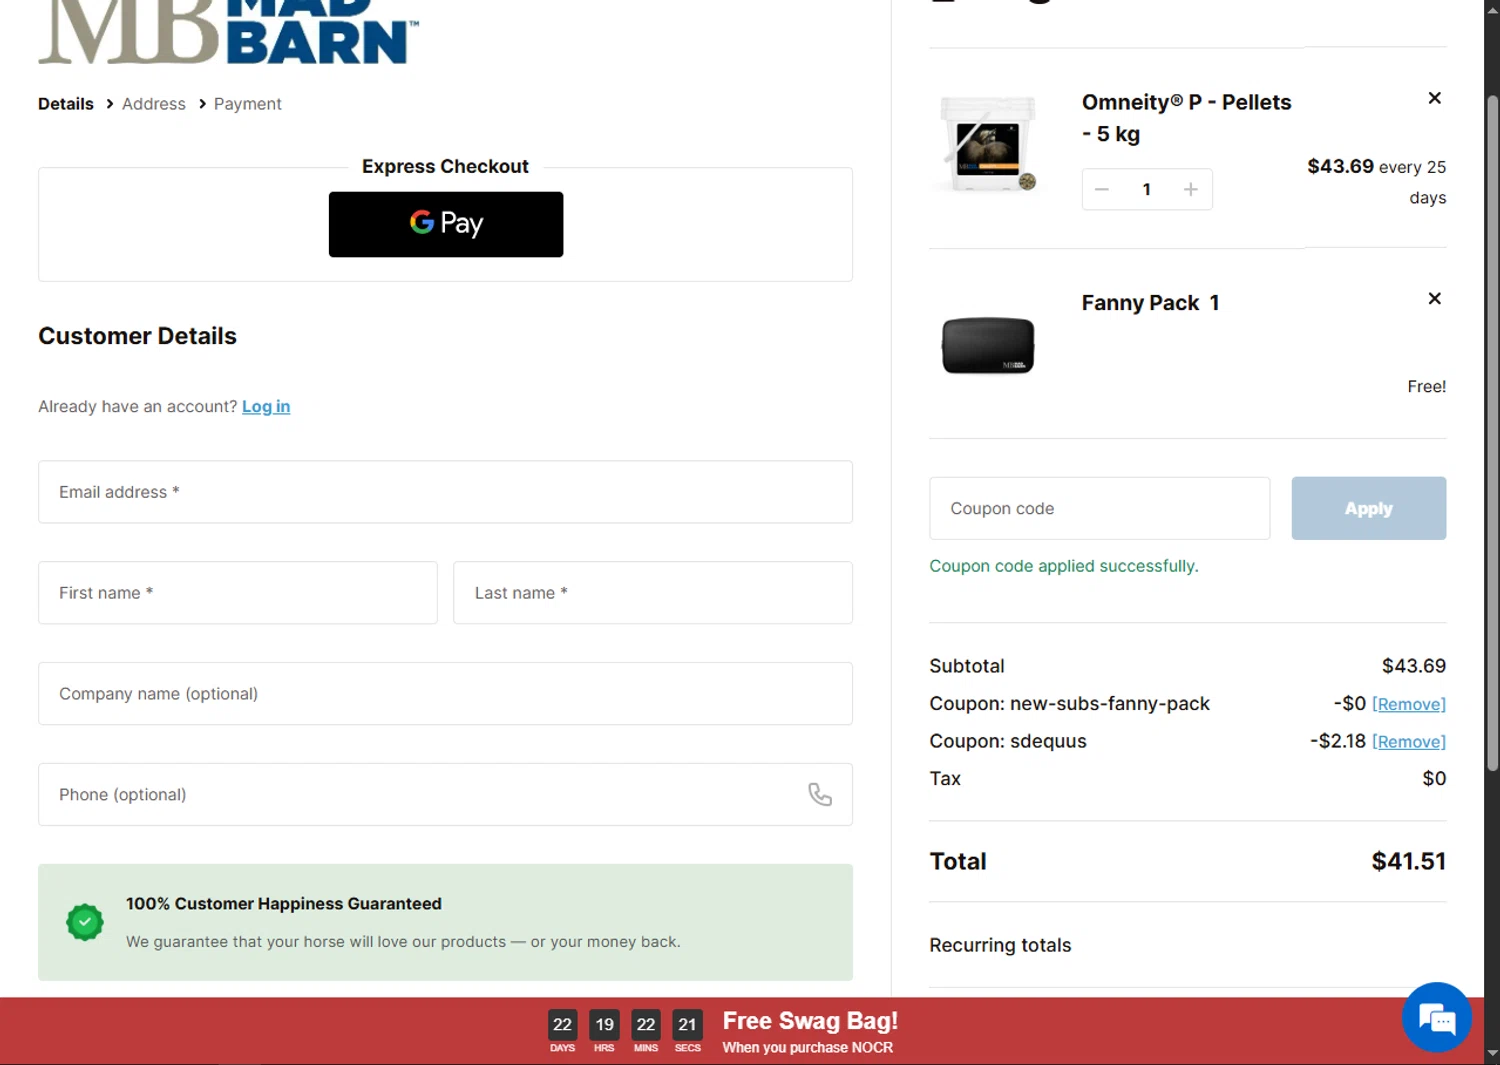Click the green guarantee checkmark badge
This screenshot has width=1500, height=1065.
pyautogui.click(x=85, y=922)
